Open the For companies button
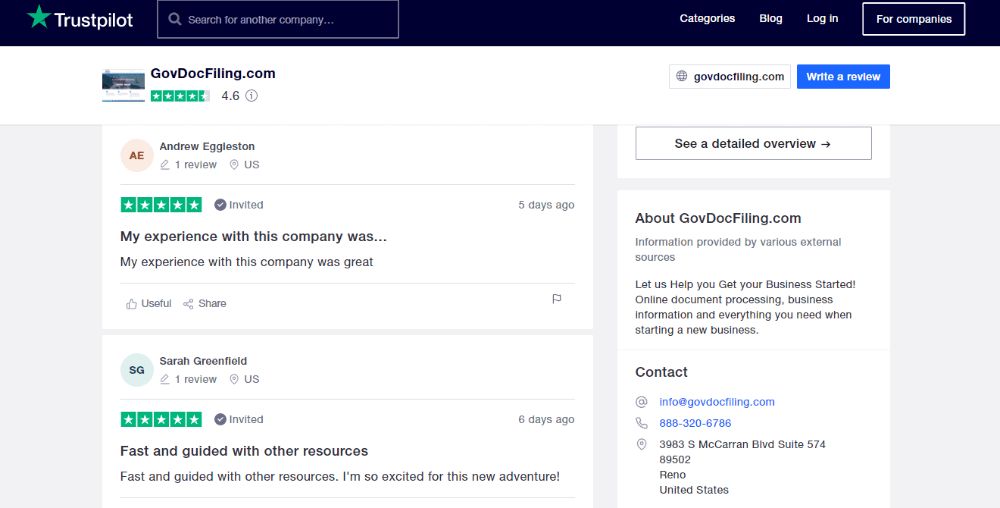This screenshot has height=508, width=1000. tap(913, 19)
